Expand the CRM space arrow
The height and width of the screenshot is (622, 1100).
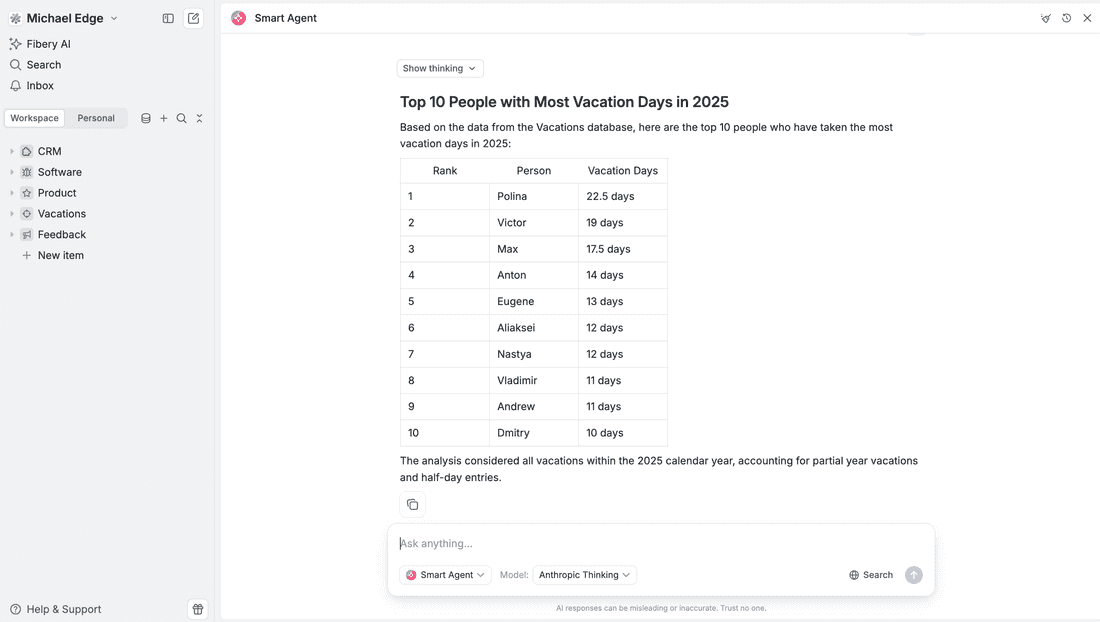[x=12, y=151]
